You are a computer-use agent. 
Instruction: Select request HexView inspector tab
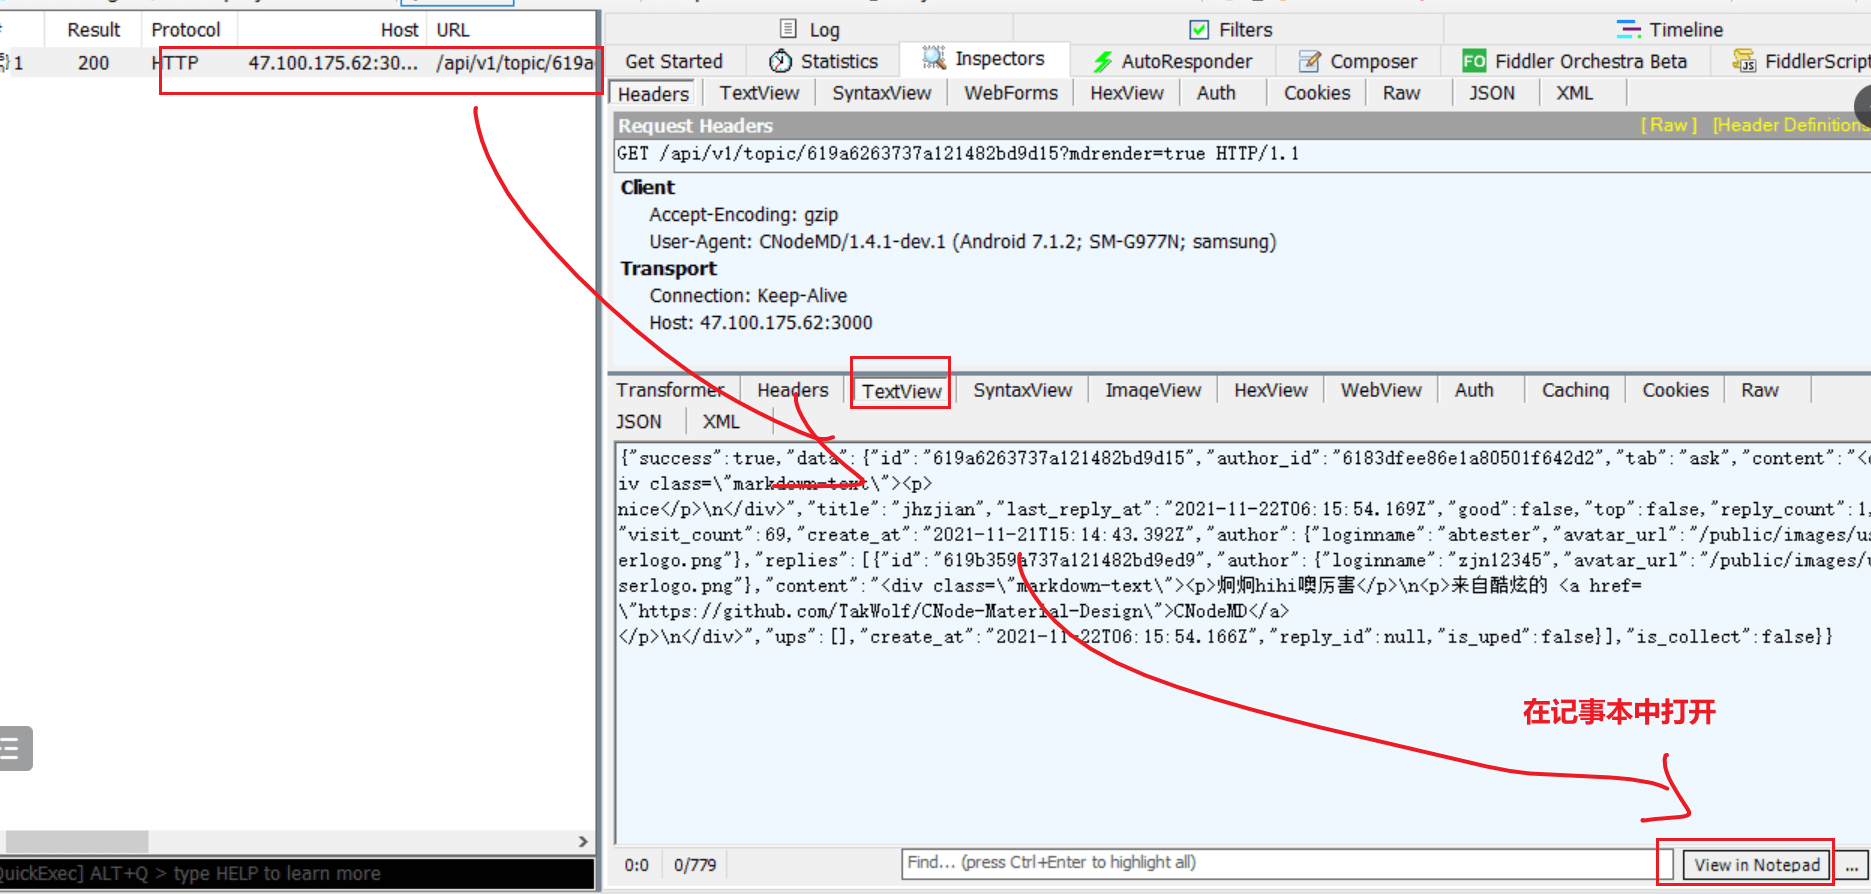pyautogui.click(x=1126, y=93)
